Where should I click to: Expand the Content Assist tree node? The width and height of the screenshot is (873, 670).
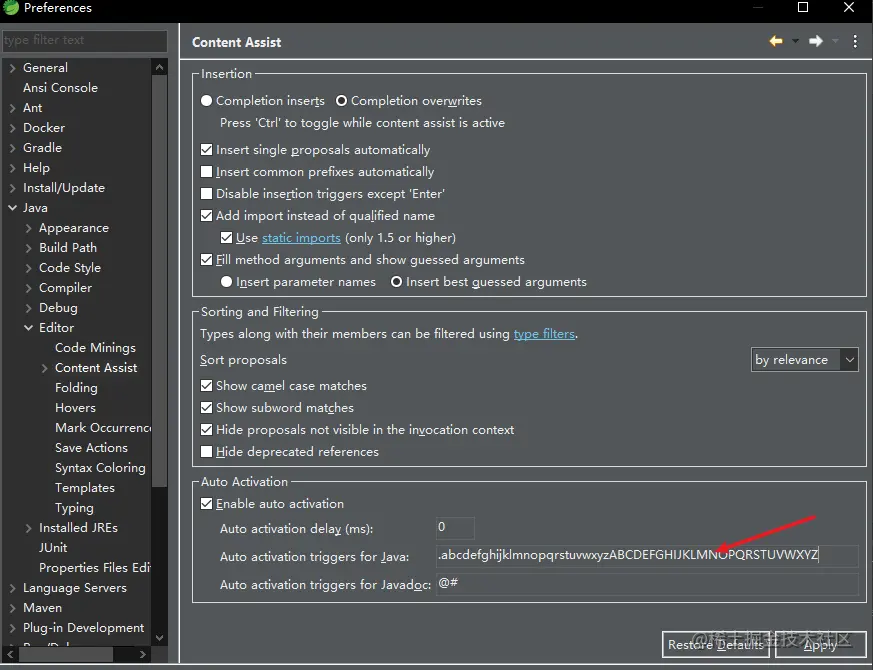coord(45,368)
